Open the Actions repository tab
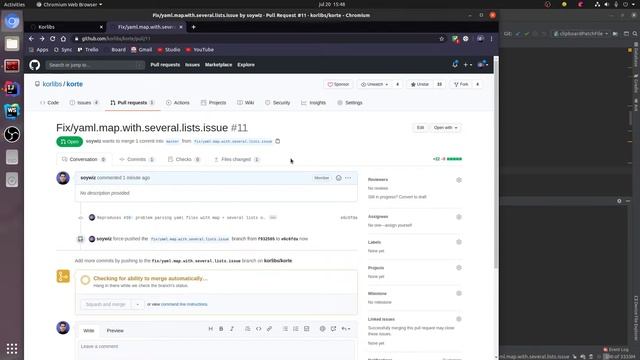This screenshot has height=360, width=640. [178, 103]
